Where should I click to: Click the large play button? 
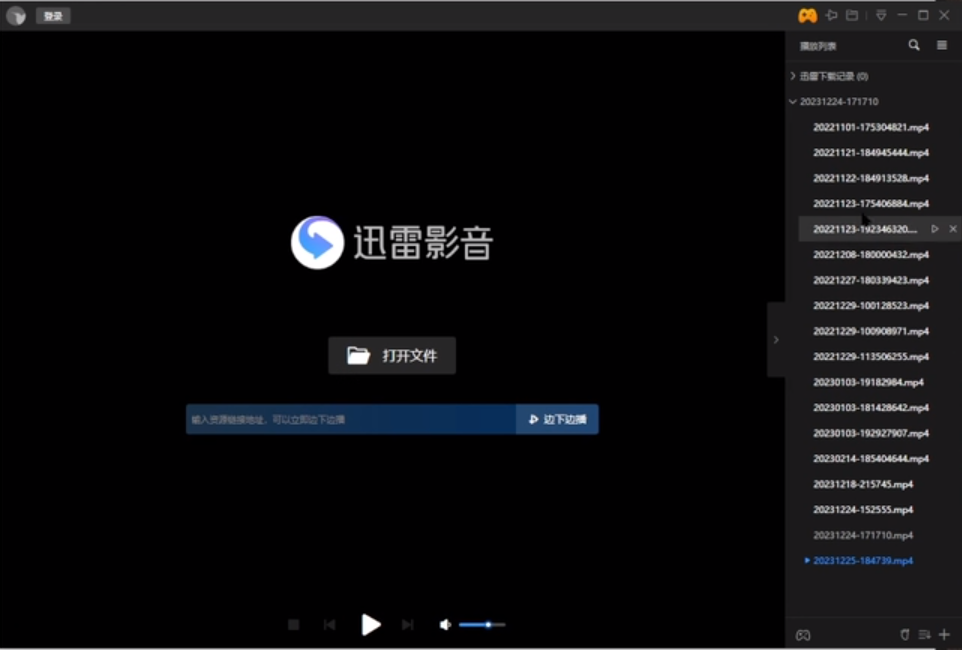coord(370,625)
